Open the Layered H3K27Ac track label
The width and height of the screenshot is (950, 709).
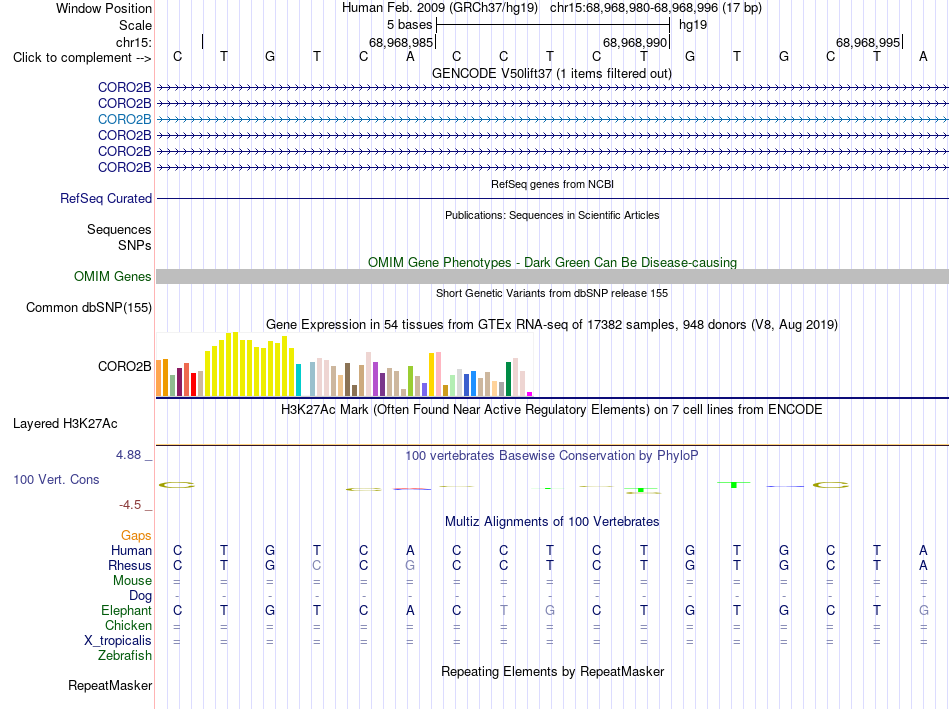pyautogui.click(x=65, y=424)
